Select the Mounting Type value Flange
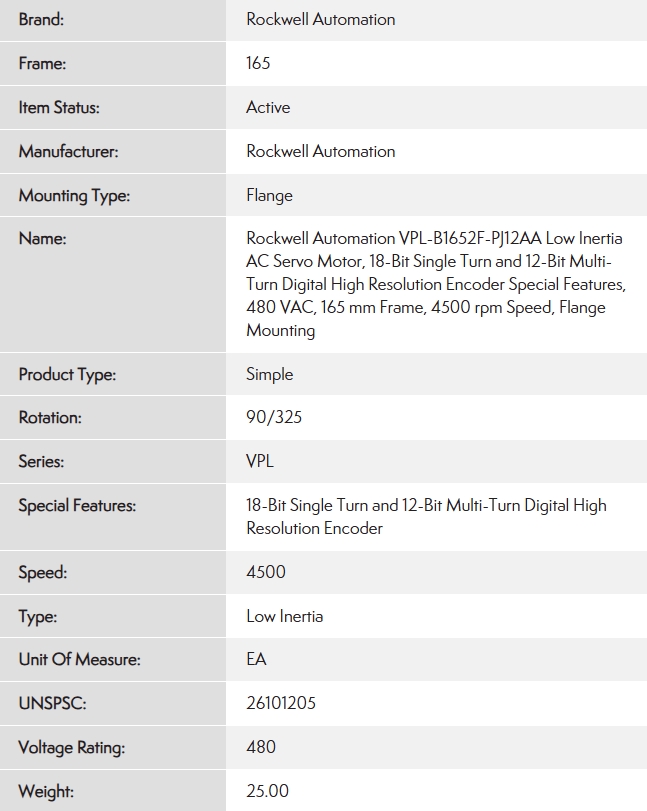 (x=269, y=196)
